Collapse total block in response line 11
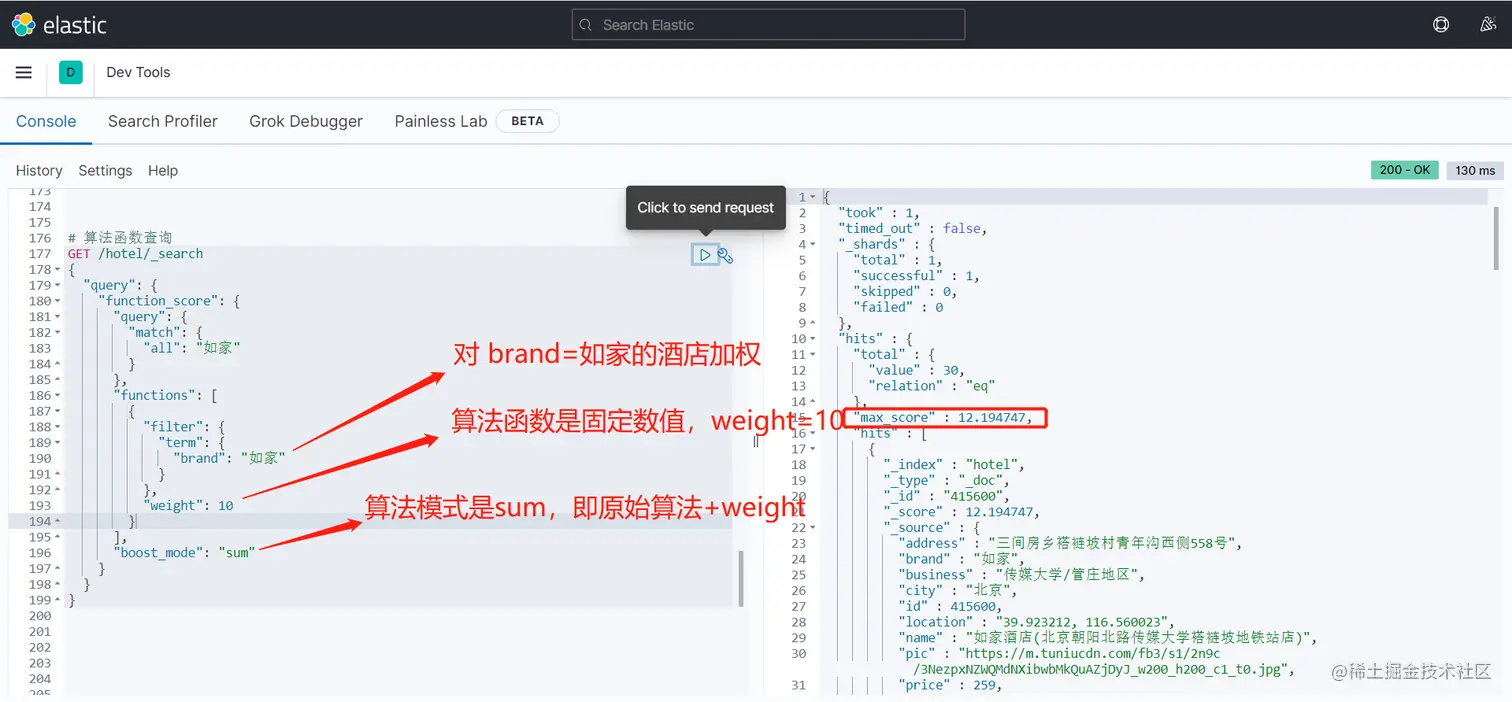The image size is (1512, 702). [813, 355]
